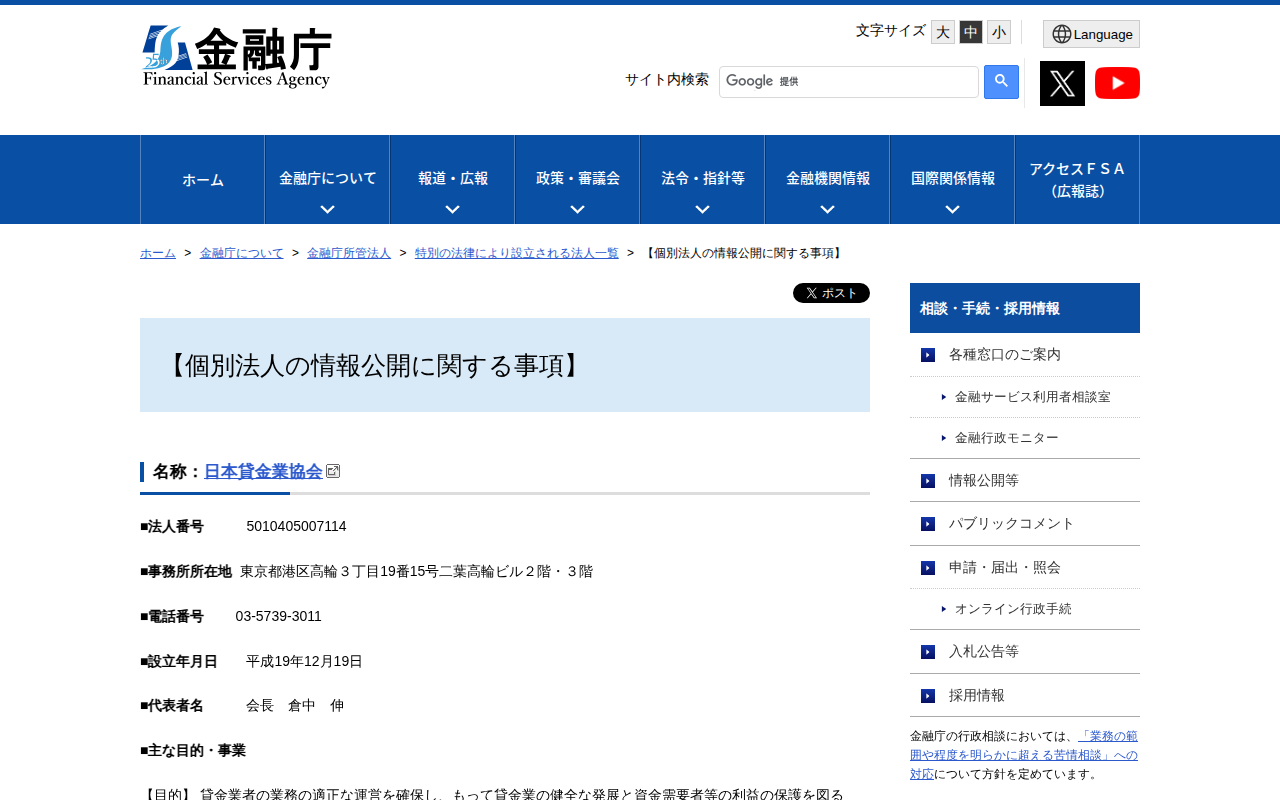Viewport: 1280px width, 800px height.
Task: Open the 政策・審議会 nav label
Action: tap(578, 178)
